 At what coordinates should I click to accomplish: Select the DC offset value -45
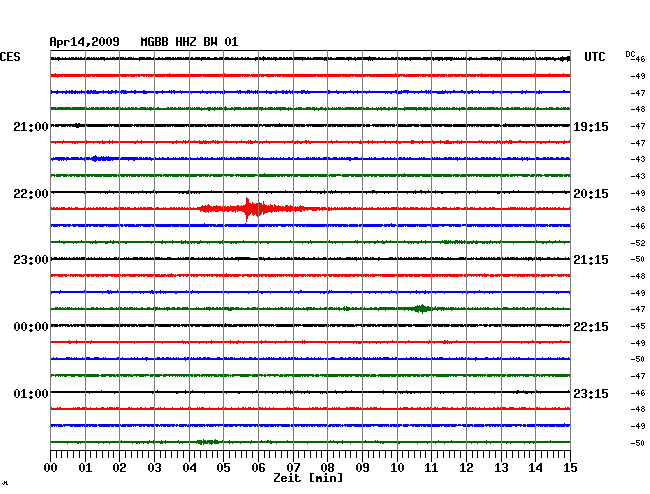[638, 326]
